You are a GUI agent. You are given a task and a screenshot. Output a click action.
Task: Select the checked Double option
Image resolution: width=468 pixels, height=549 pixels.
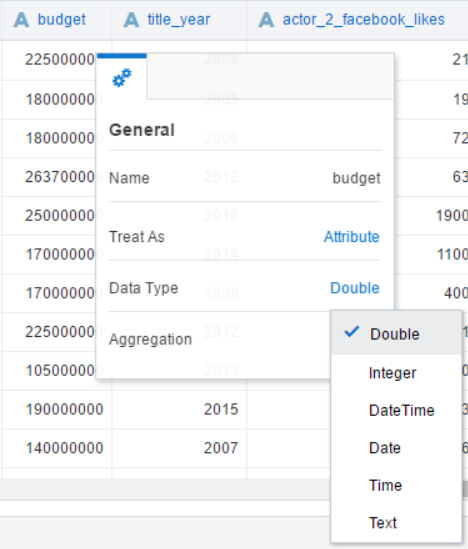coord(396,334)
